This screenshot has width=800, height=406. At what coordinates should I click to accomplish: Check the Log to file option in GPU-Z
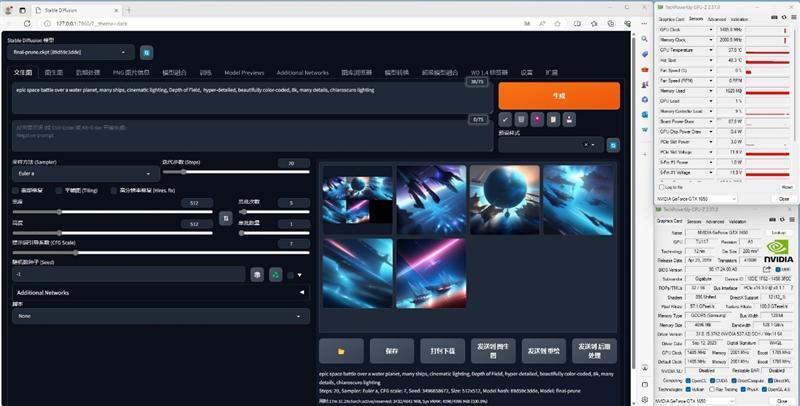pos(659,185)
